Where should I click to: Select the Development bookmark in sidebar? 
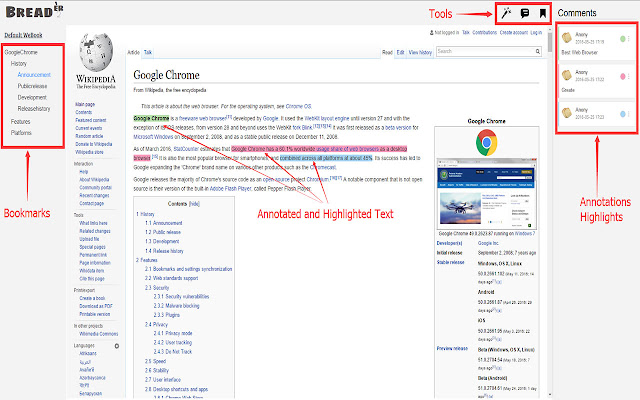point(32,98)
